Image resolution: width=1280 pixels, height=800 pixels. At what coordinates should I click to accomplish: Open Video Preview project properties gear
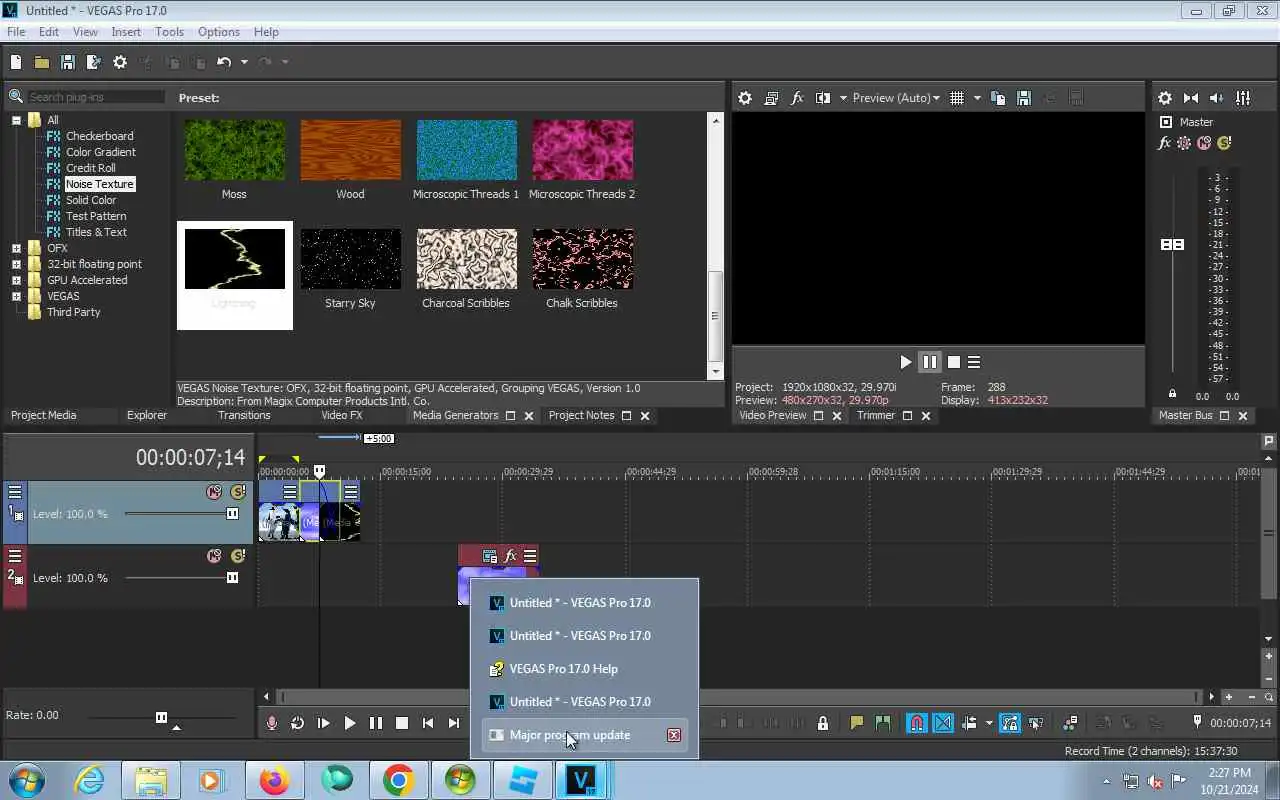click(745, 98)
